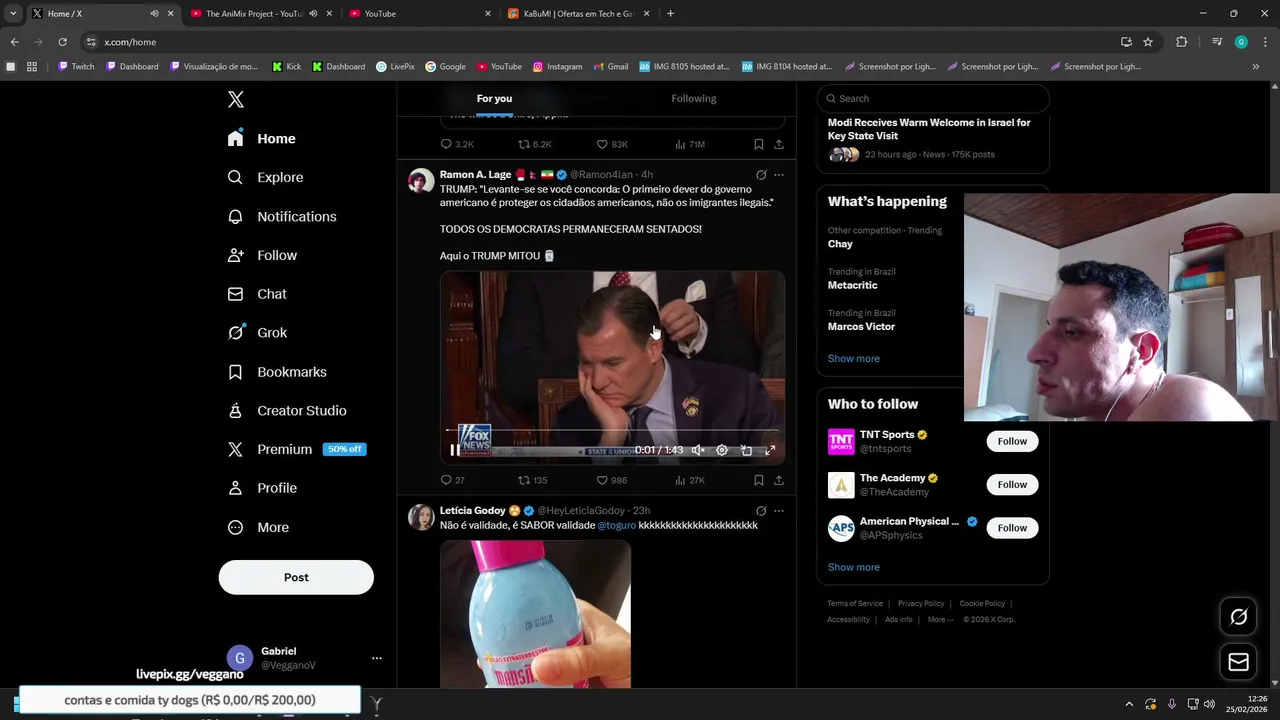Reply to Ramon A. Lage's post
The height and width of the screenshot is (720, 1280).
pyautogui.click(x=453, y=480)
